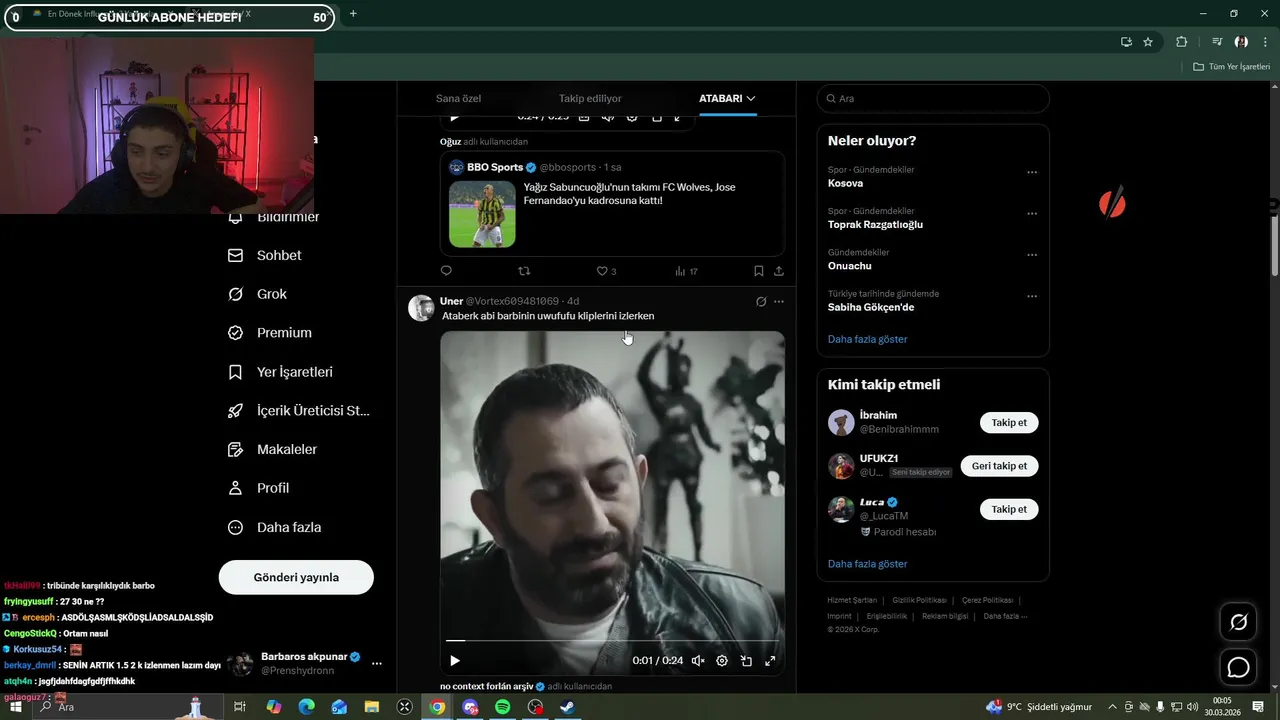Open Microsoft Edge in the taskbar
This screenshot has height=720, width=1280.
tap(307, 707)
